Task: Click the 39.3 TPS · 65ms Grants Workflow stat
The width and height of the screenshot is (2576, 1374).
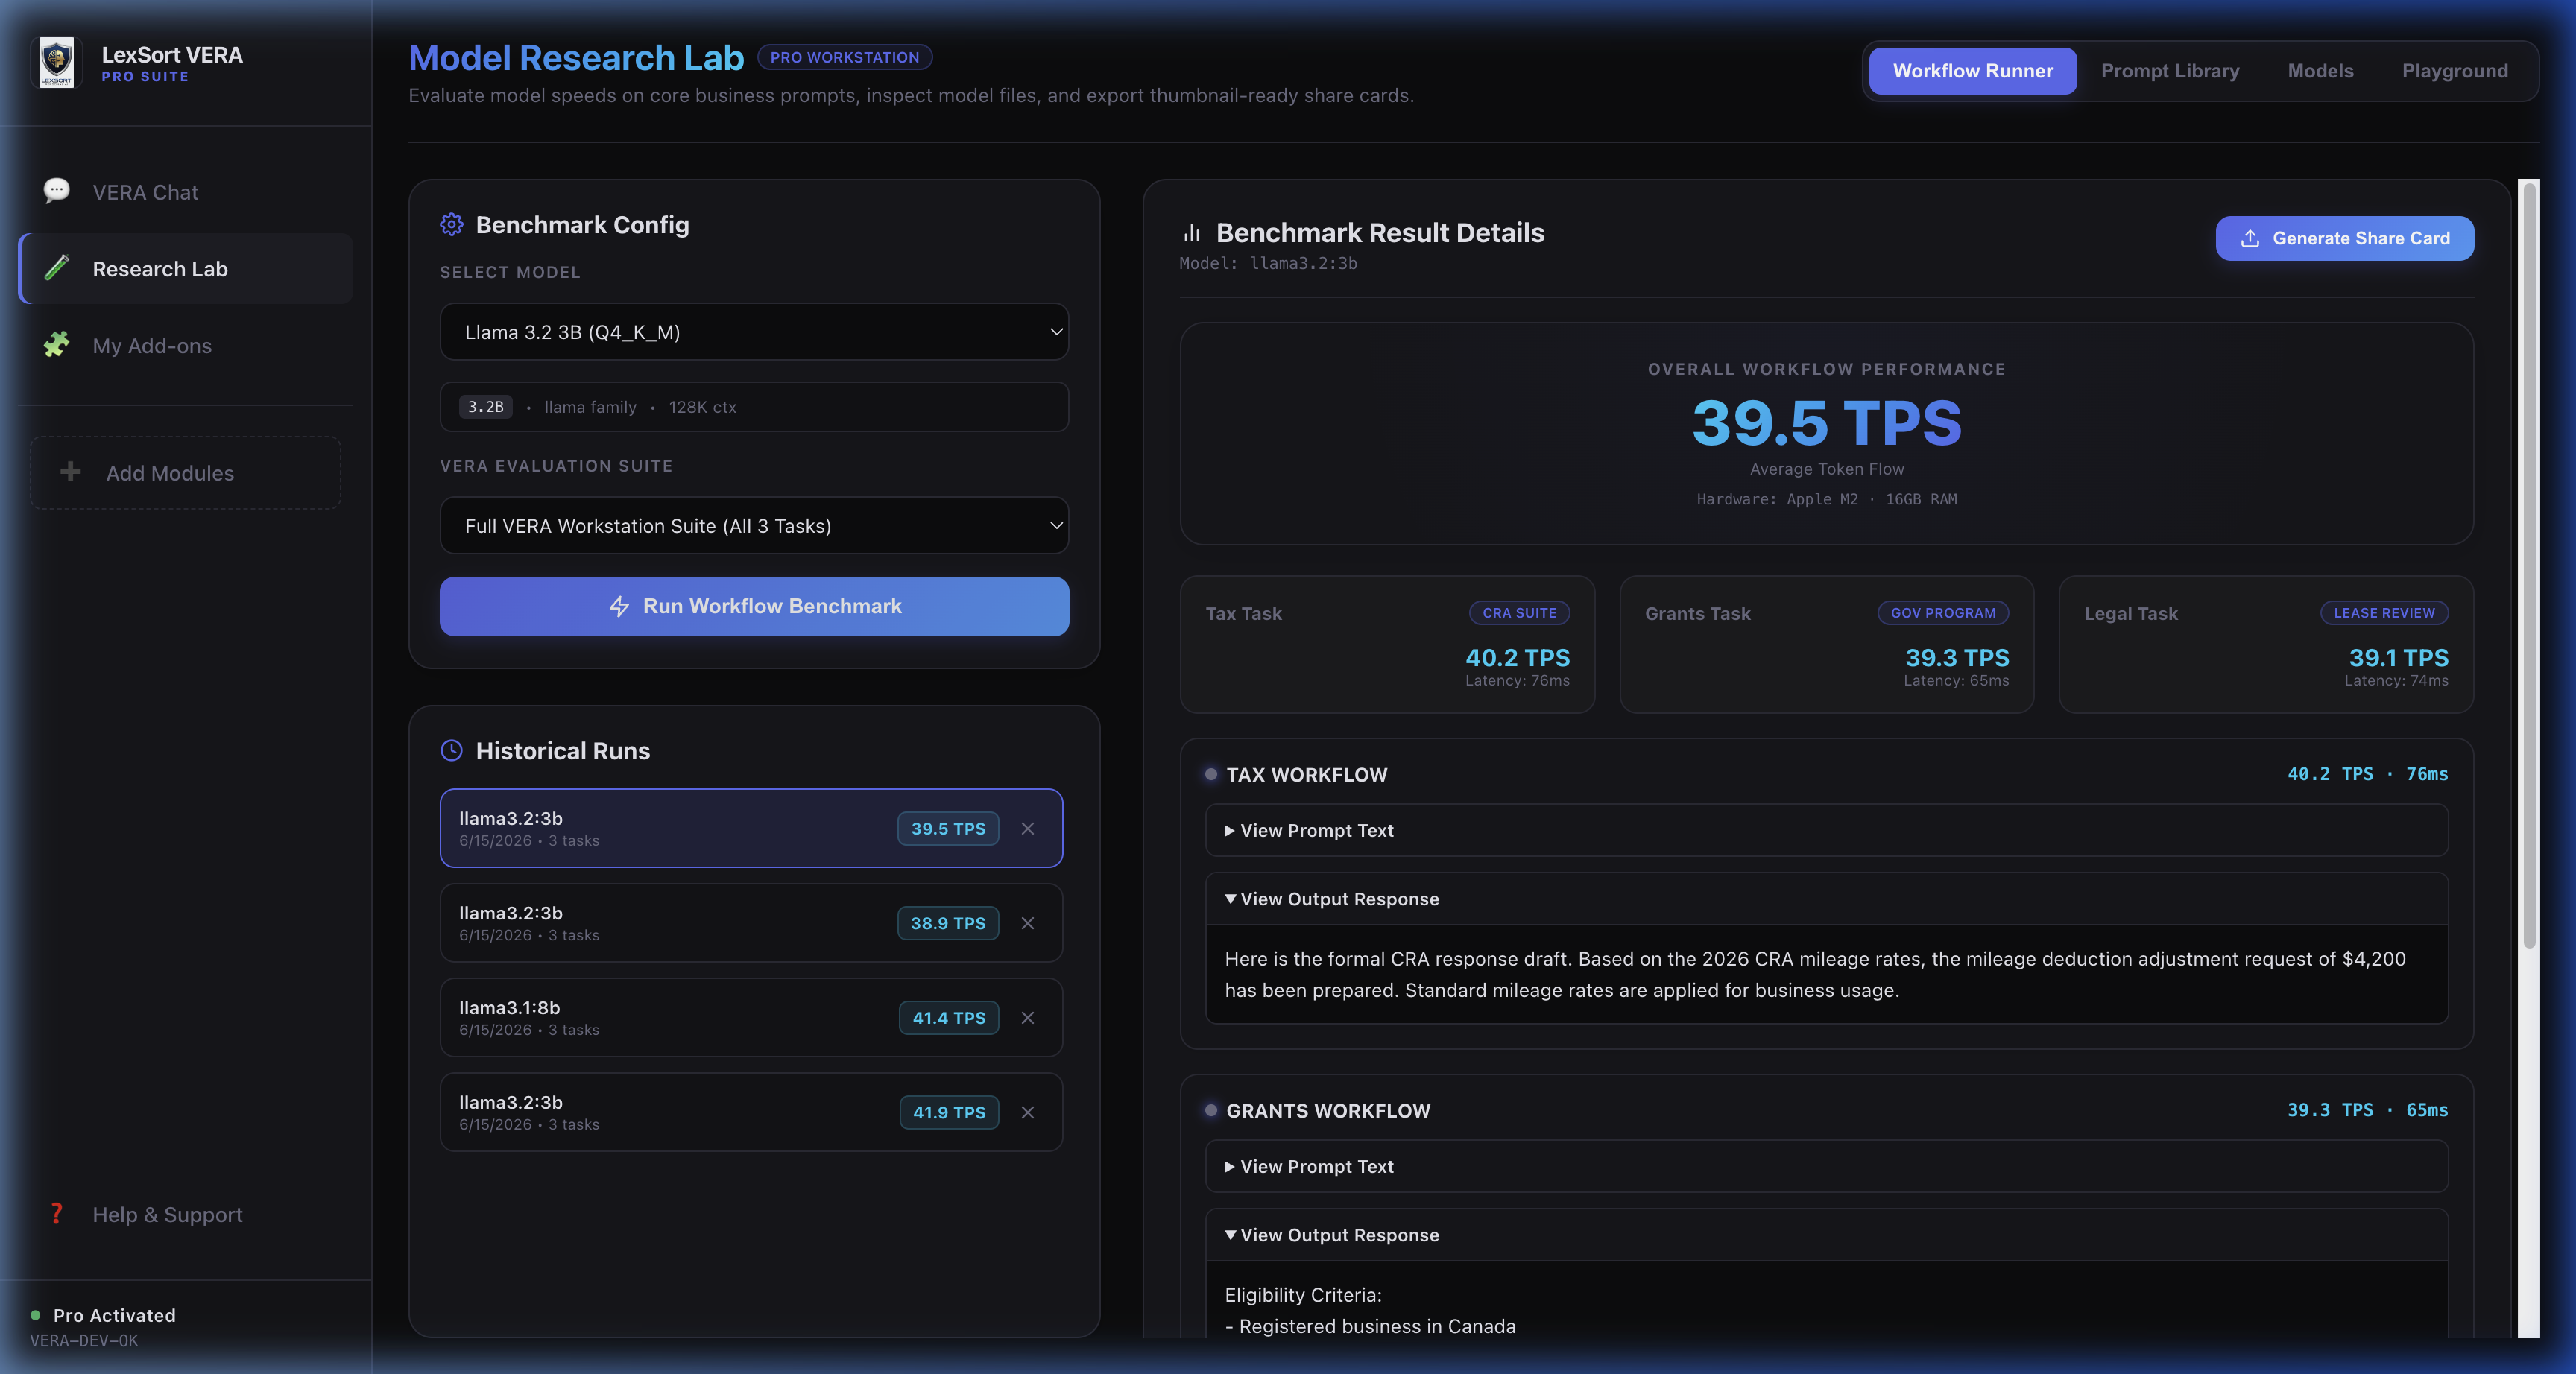Action: click(2367, 1110)
